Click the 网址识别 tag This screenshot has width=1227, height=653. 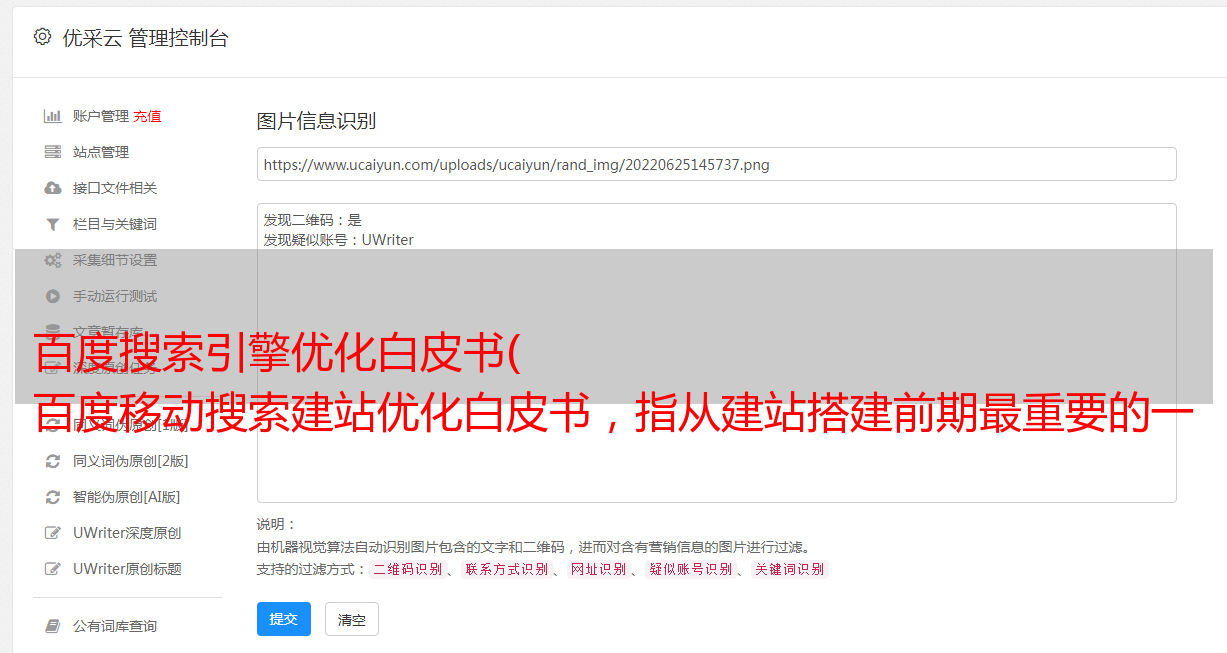tap(598, 569)
